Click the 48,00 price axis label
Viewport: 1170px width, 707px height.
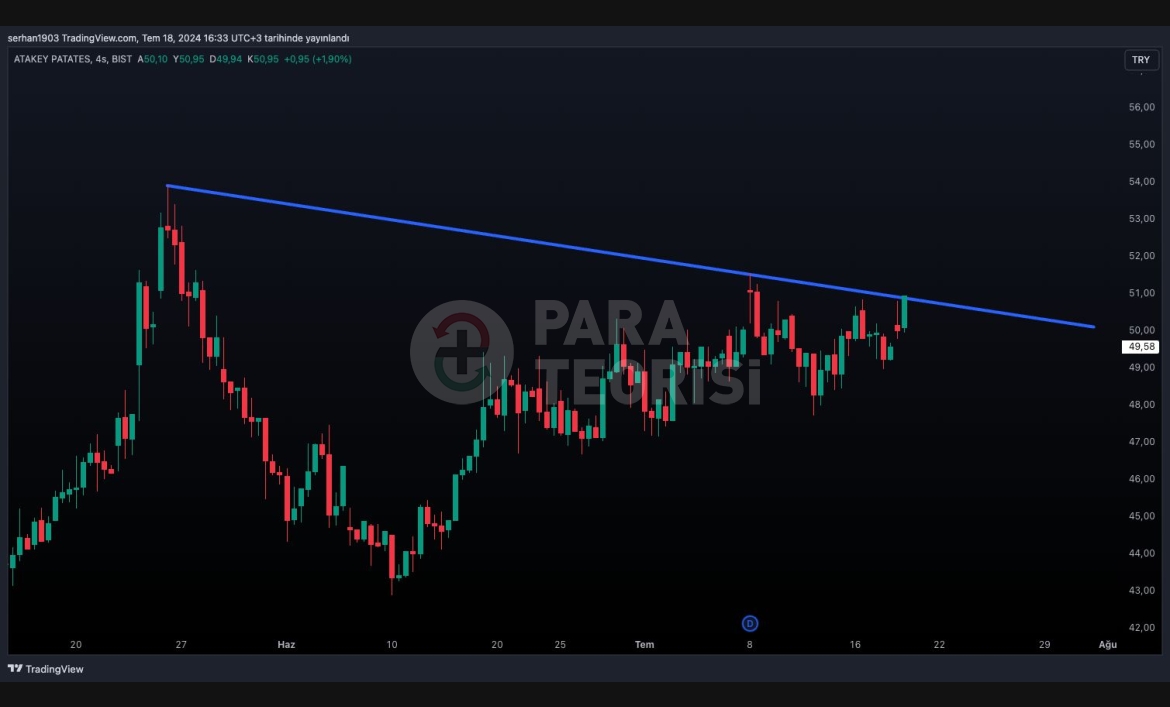pos(1142,404)
